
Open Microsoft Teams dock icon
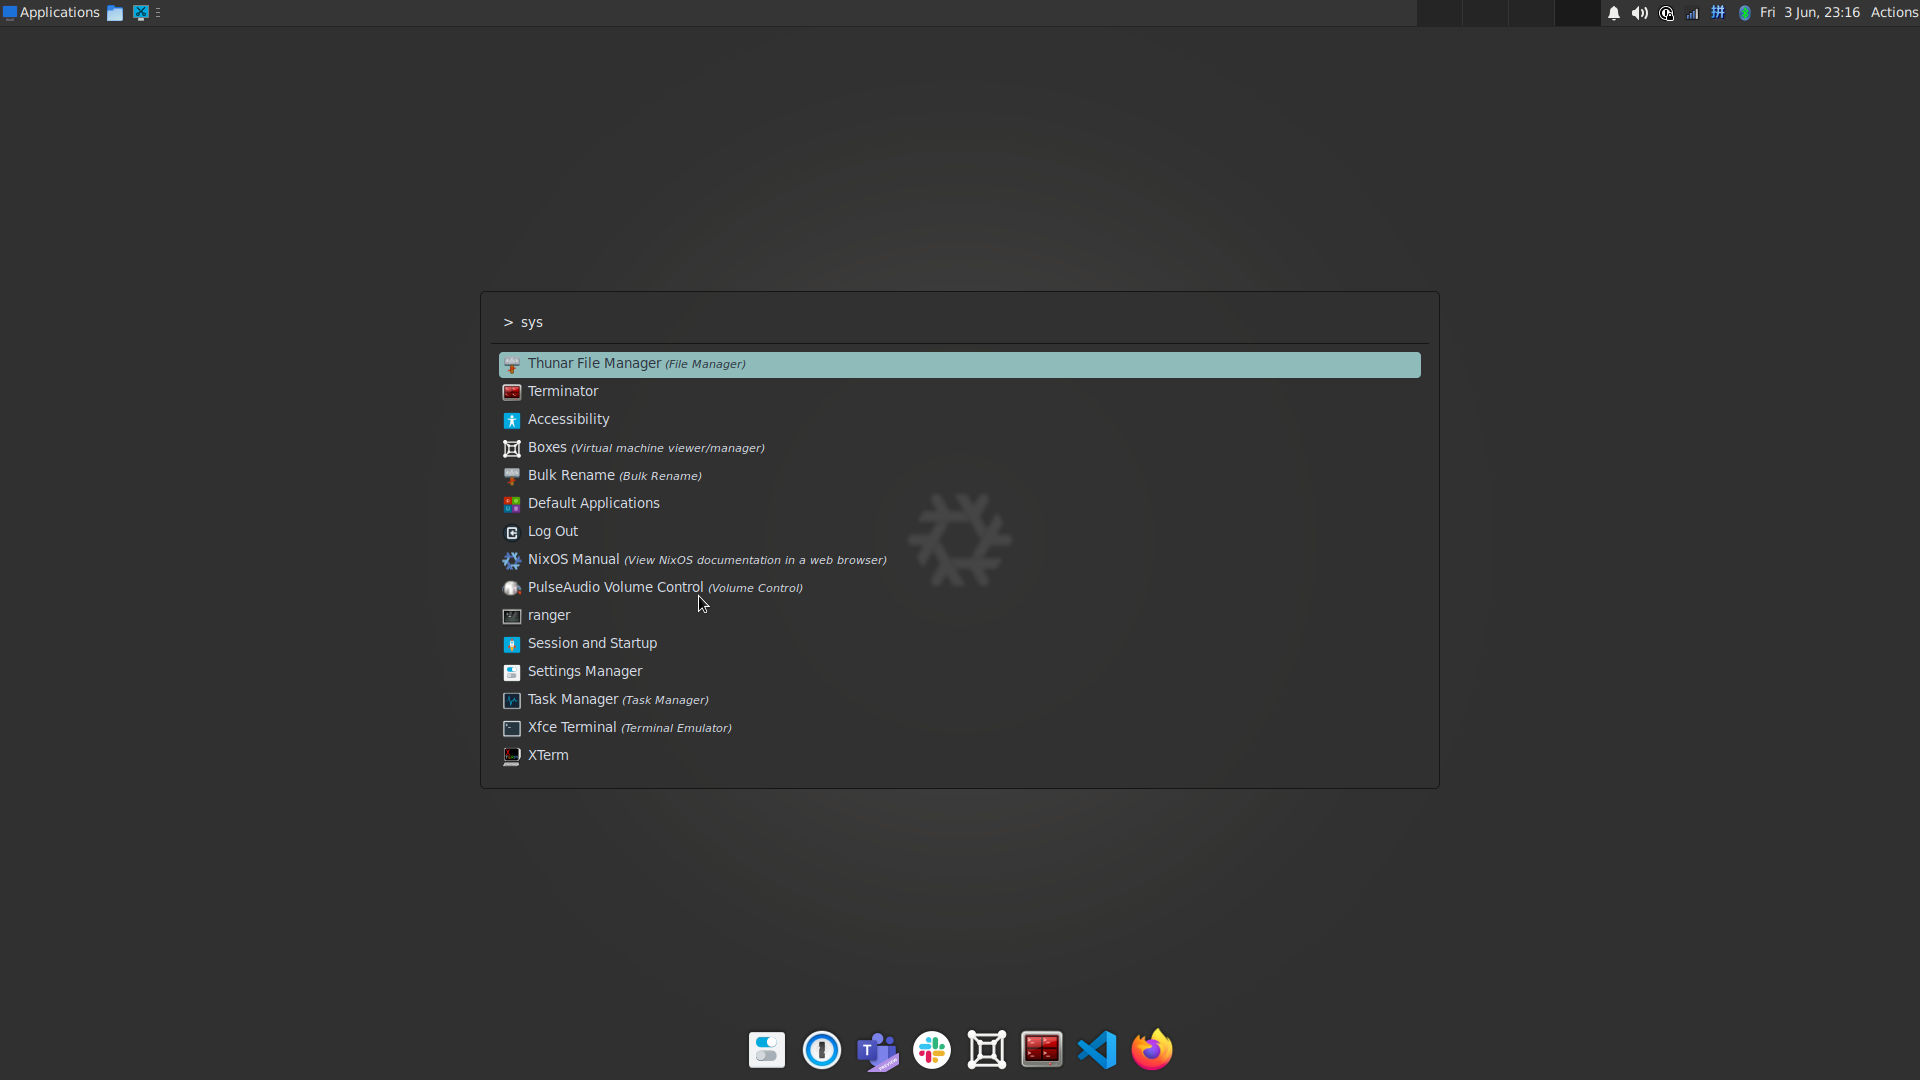(877, 1050)
